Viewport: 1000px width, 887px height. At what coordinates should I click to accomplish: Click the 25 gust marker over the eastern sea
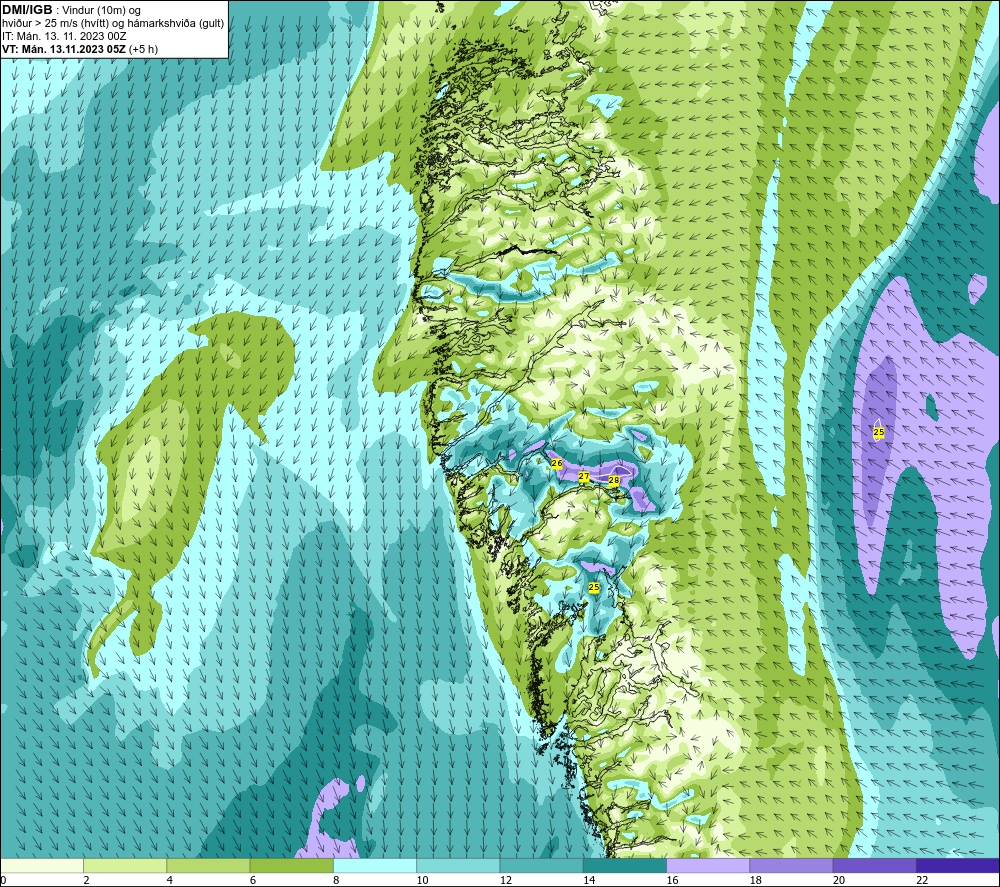[x=879, y=432]
